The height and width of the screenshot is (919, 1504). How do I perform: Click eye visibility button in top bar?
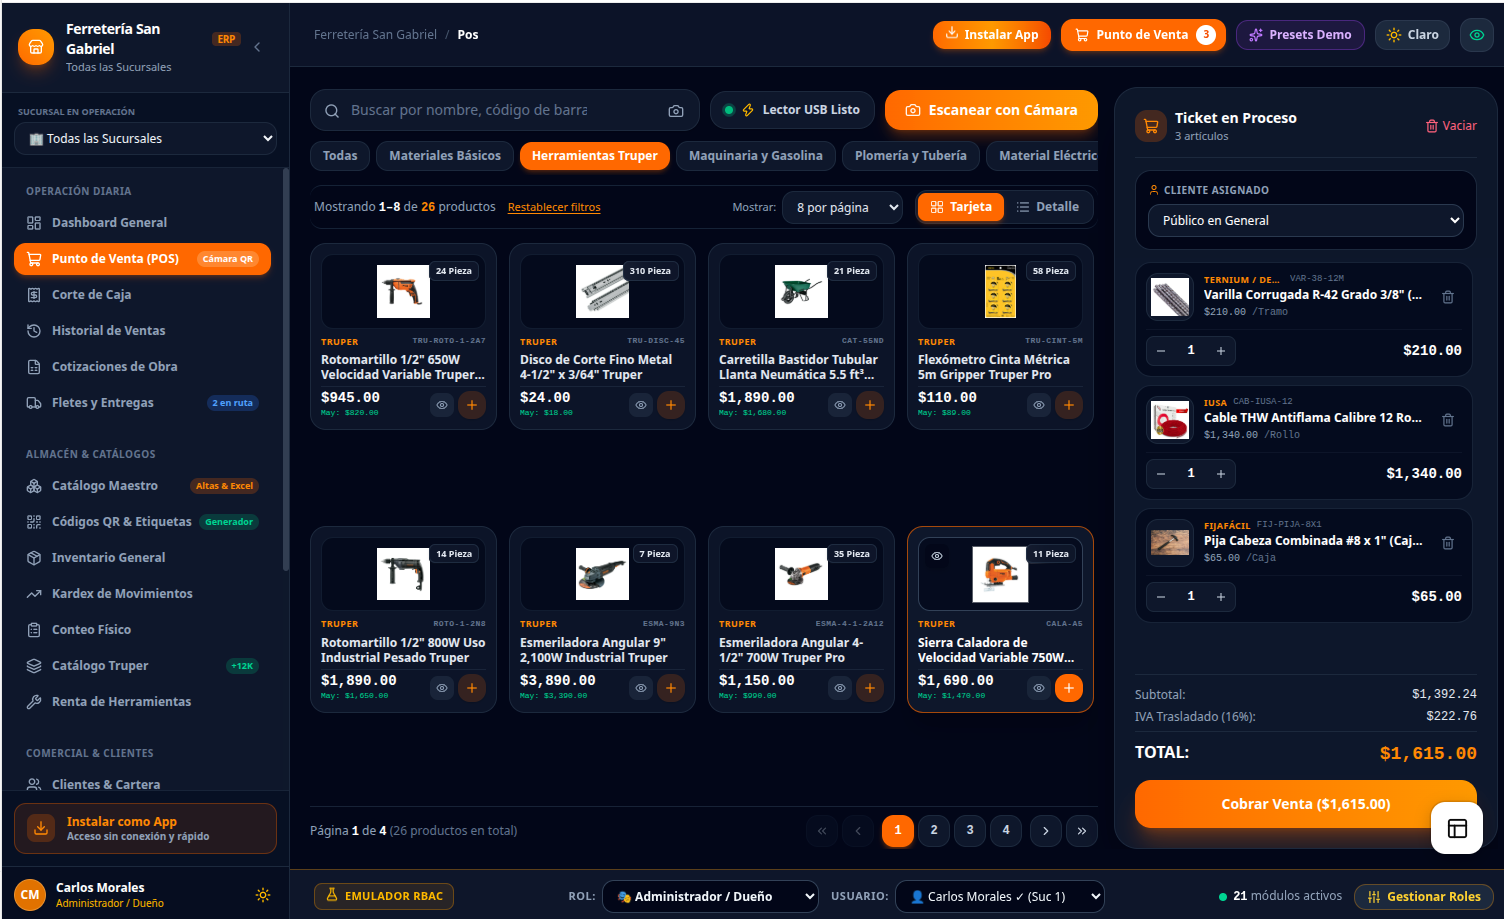click(1477, 35)
